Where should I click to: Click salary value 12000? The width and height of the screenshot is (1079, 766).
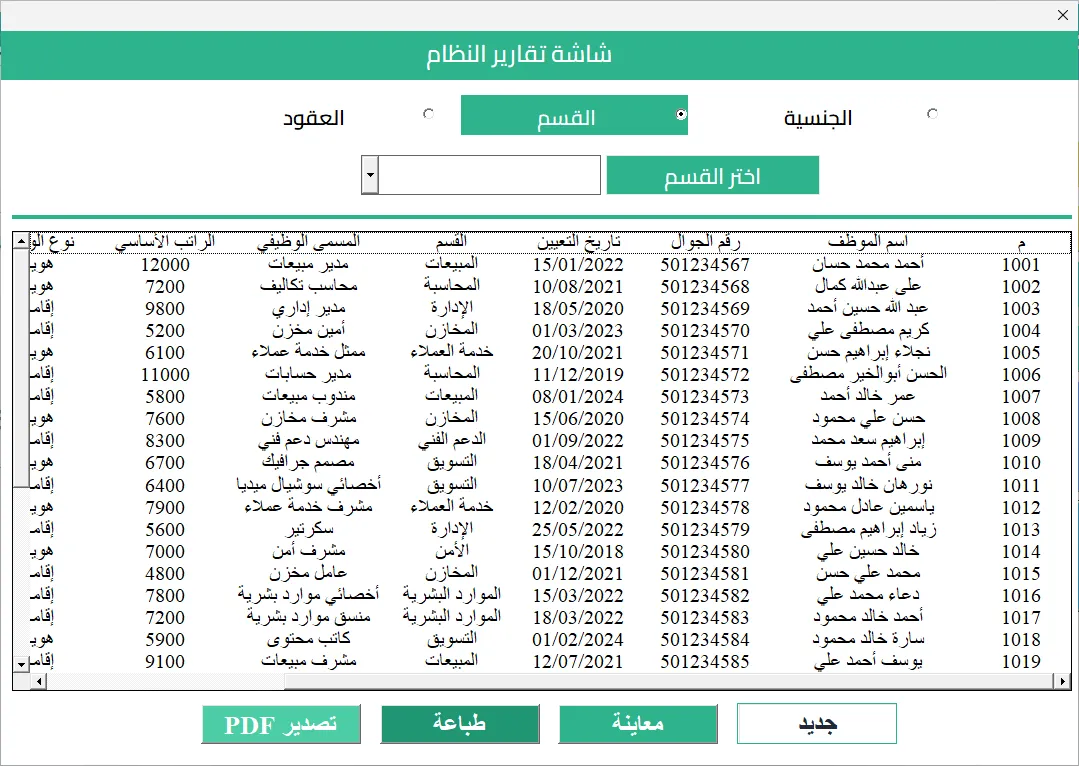click(165, 264)
